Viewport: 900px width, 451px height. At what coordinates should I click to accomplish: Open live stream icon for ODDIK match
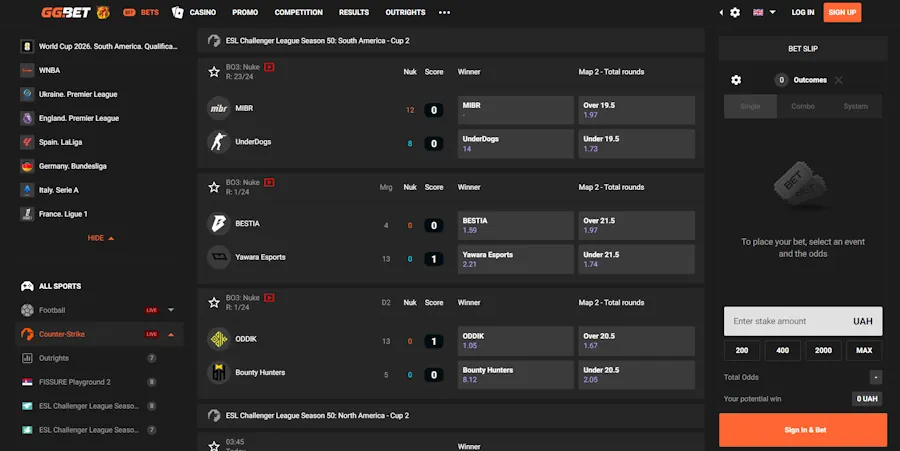tap(269, 298)
